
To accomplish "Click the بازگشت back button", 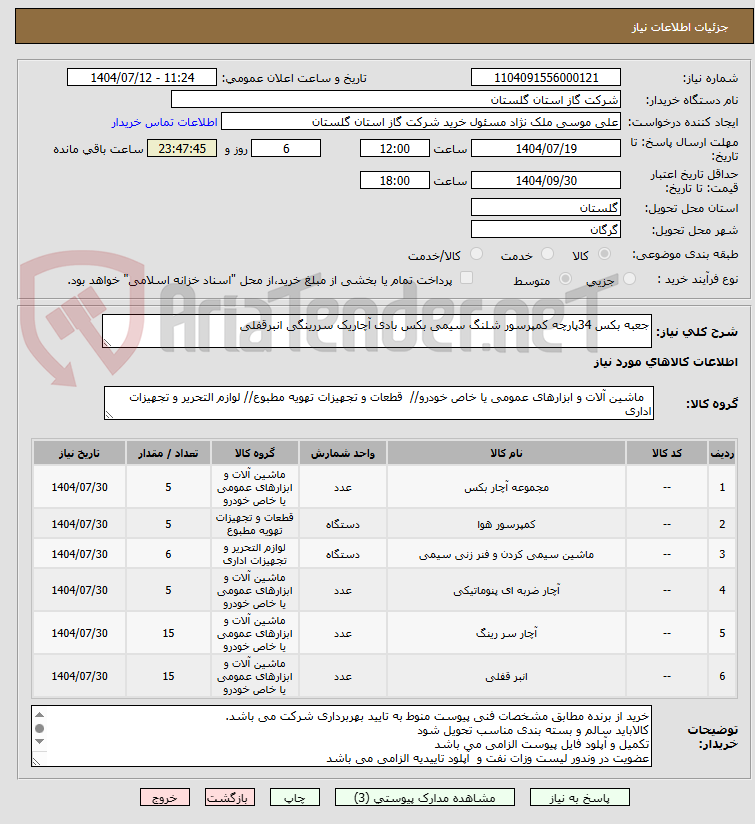I will (x=230, y=798).
